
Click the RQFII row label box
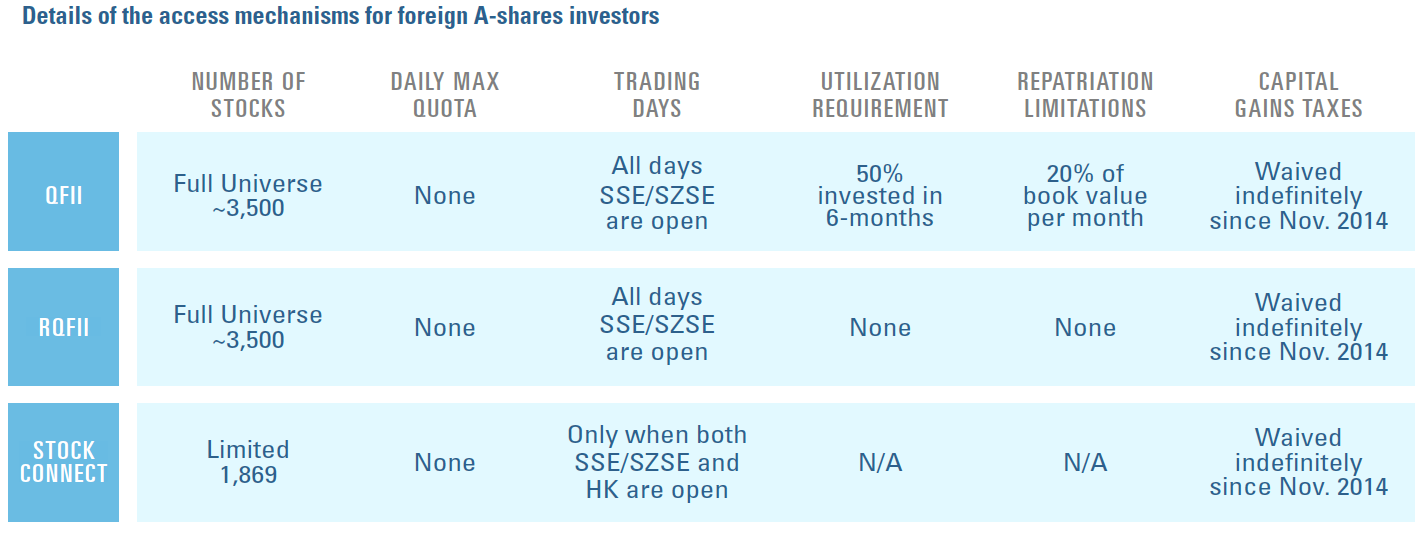point(63,327)
